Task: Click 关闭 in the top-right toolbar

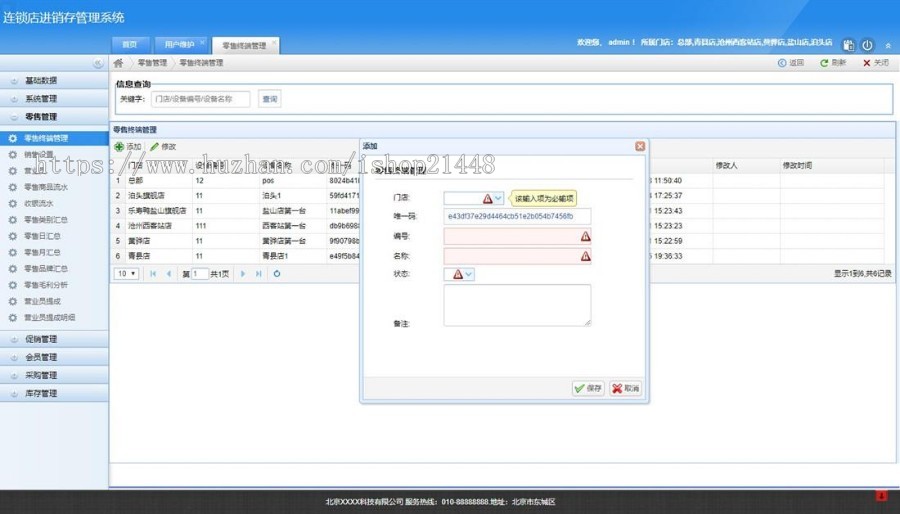Action: coord(876,63)
